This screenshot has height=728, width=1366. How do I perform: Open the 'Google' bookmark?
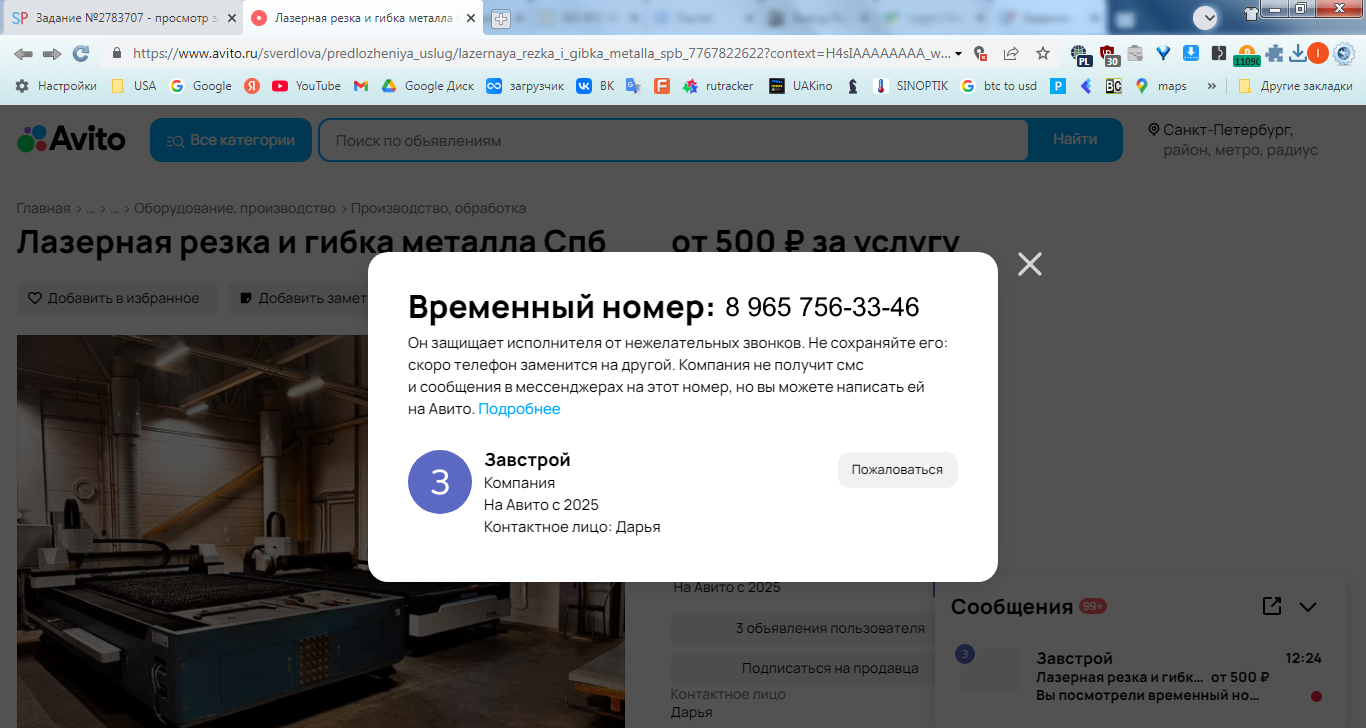(x=201, y=86)
